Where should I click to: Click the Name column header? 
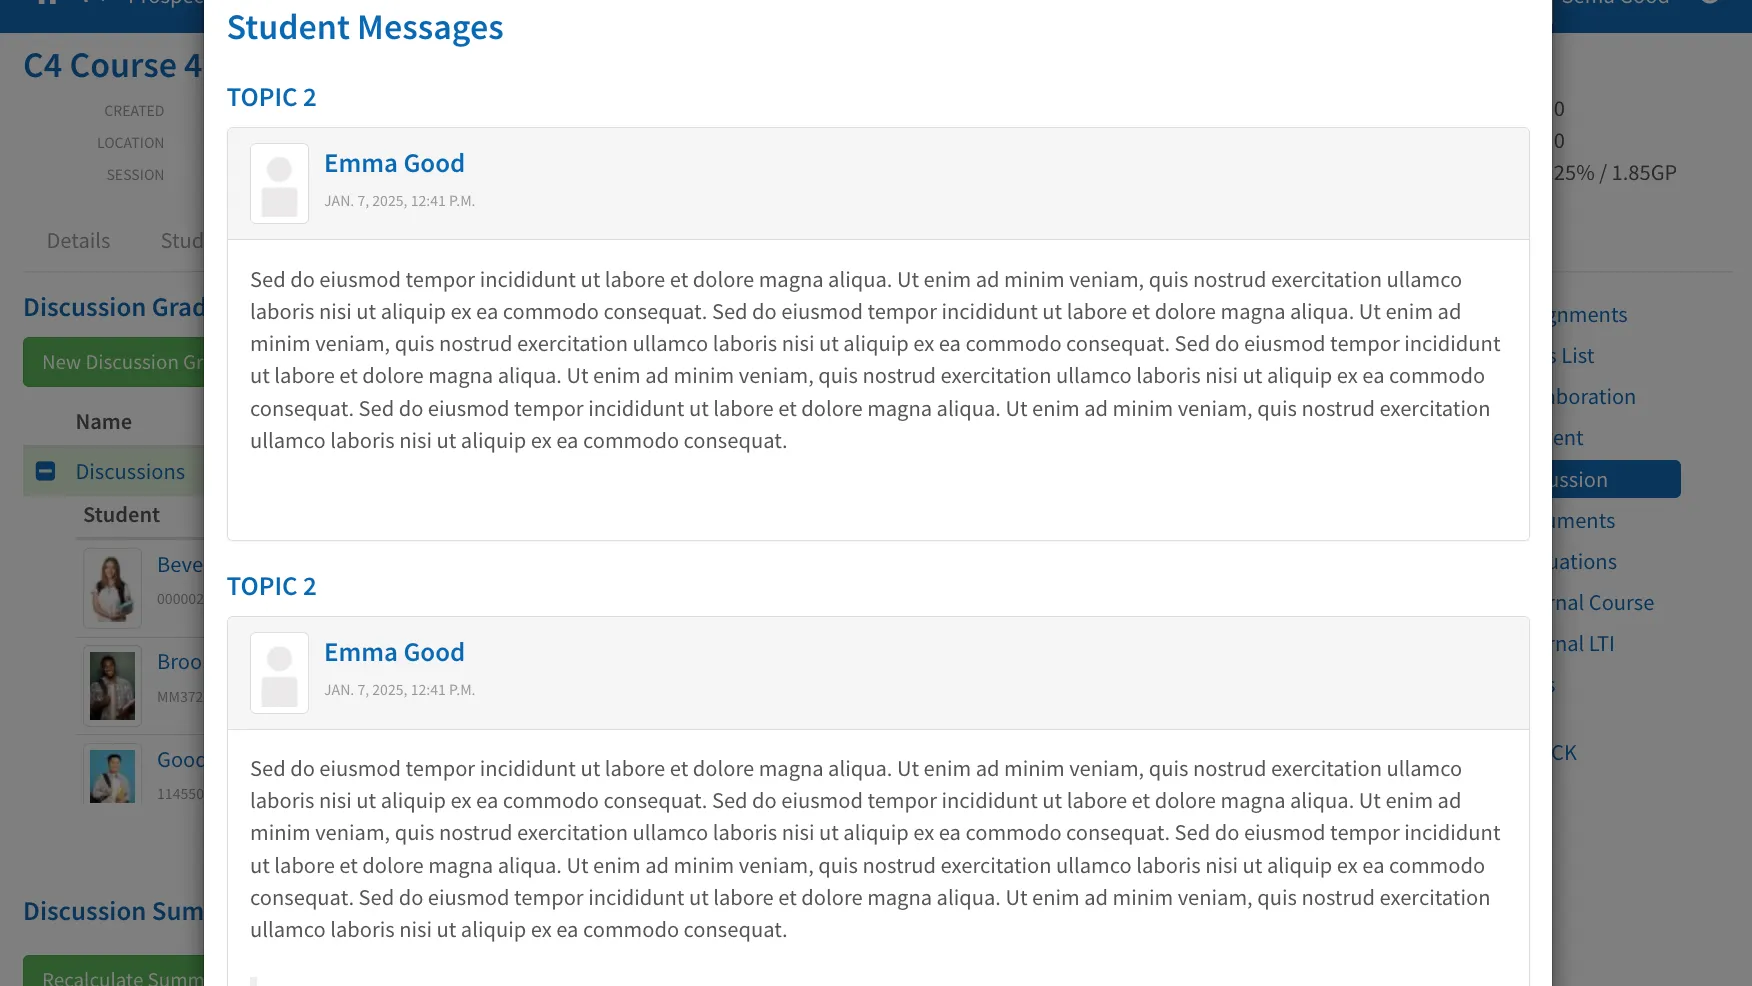coord(104,422)
